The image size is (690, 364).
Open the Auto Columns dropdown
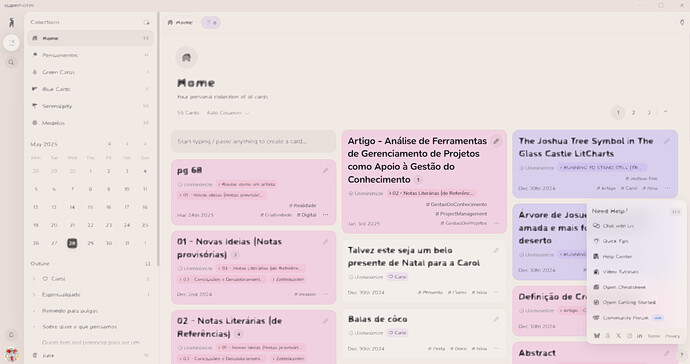point(228,113)
